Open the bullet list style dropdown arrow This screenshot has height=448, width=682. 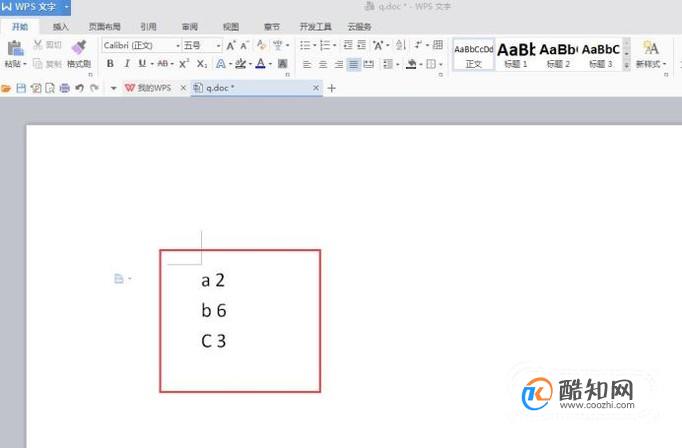314,45
